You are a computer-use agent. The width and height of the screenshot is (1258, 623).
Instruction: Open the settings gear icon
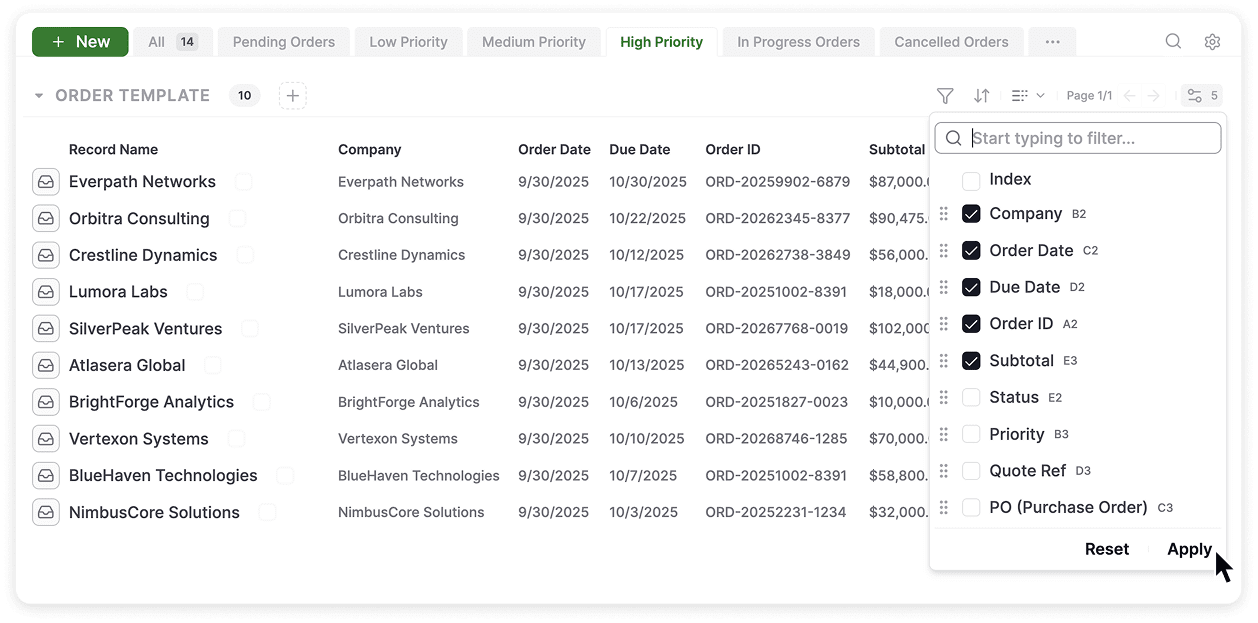(x=1212, y=42)
